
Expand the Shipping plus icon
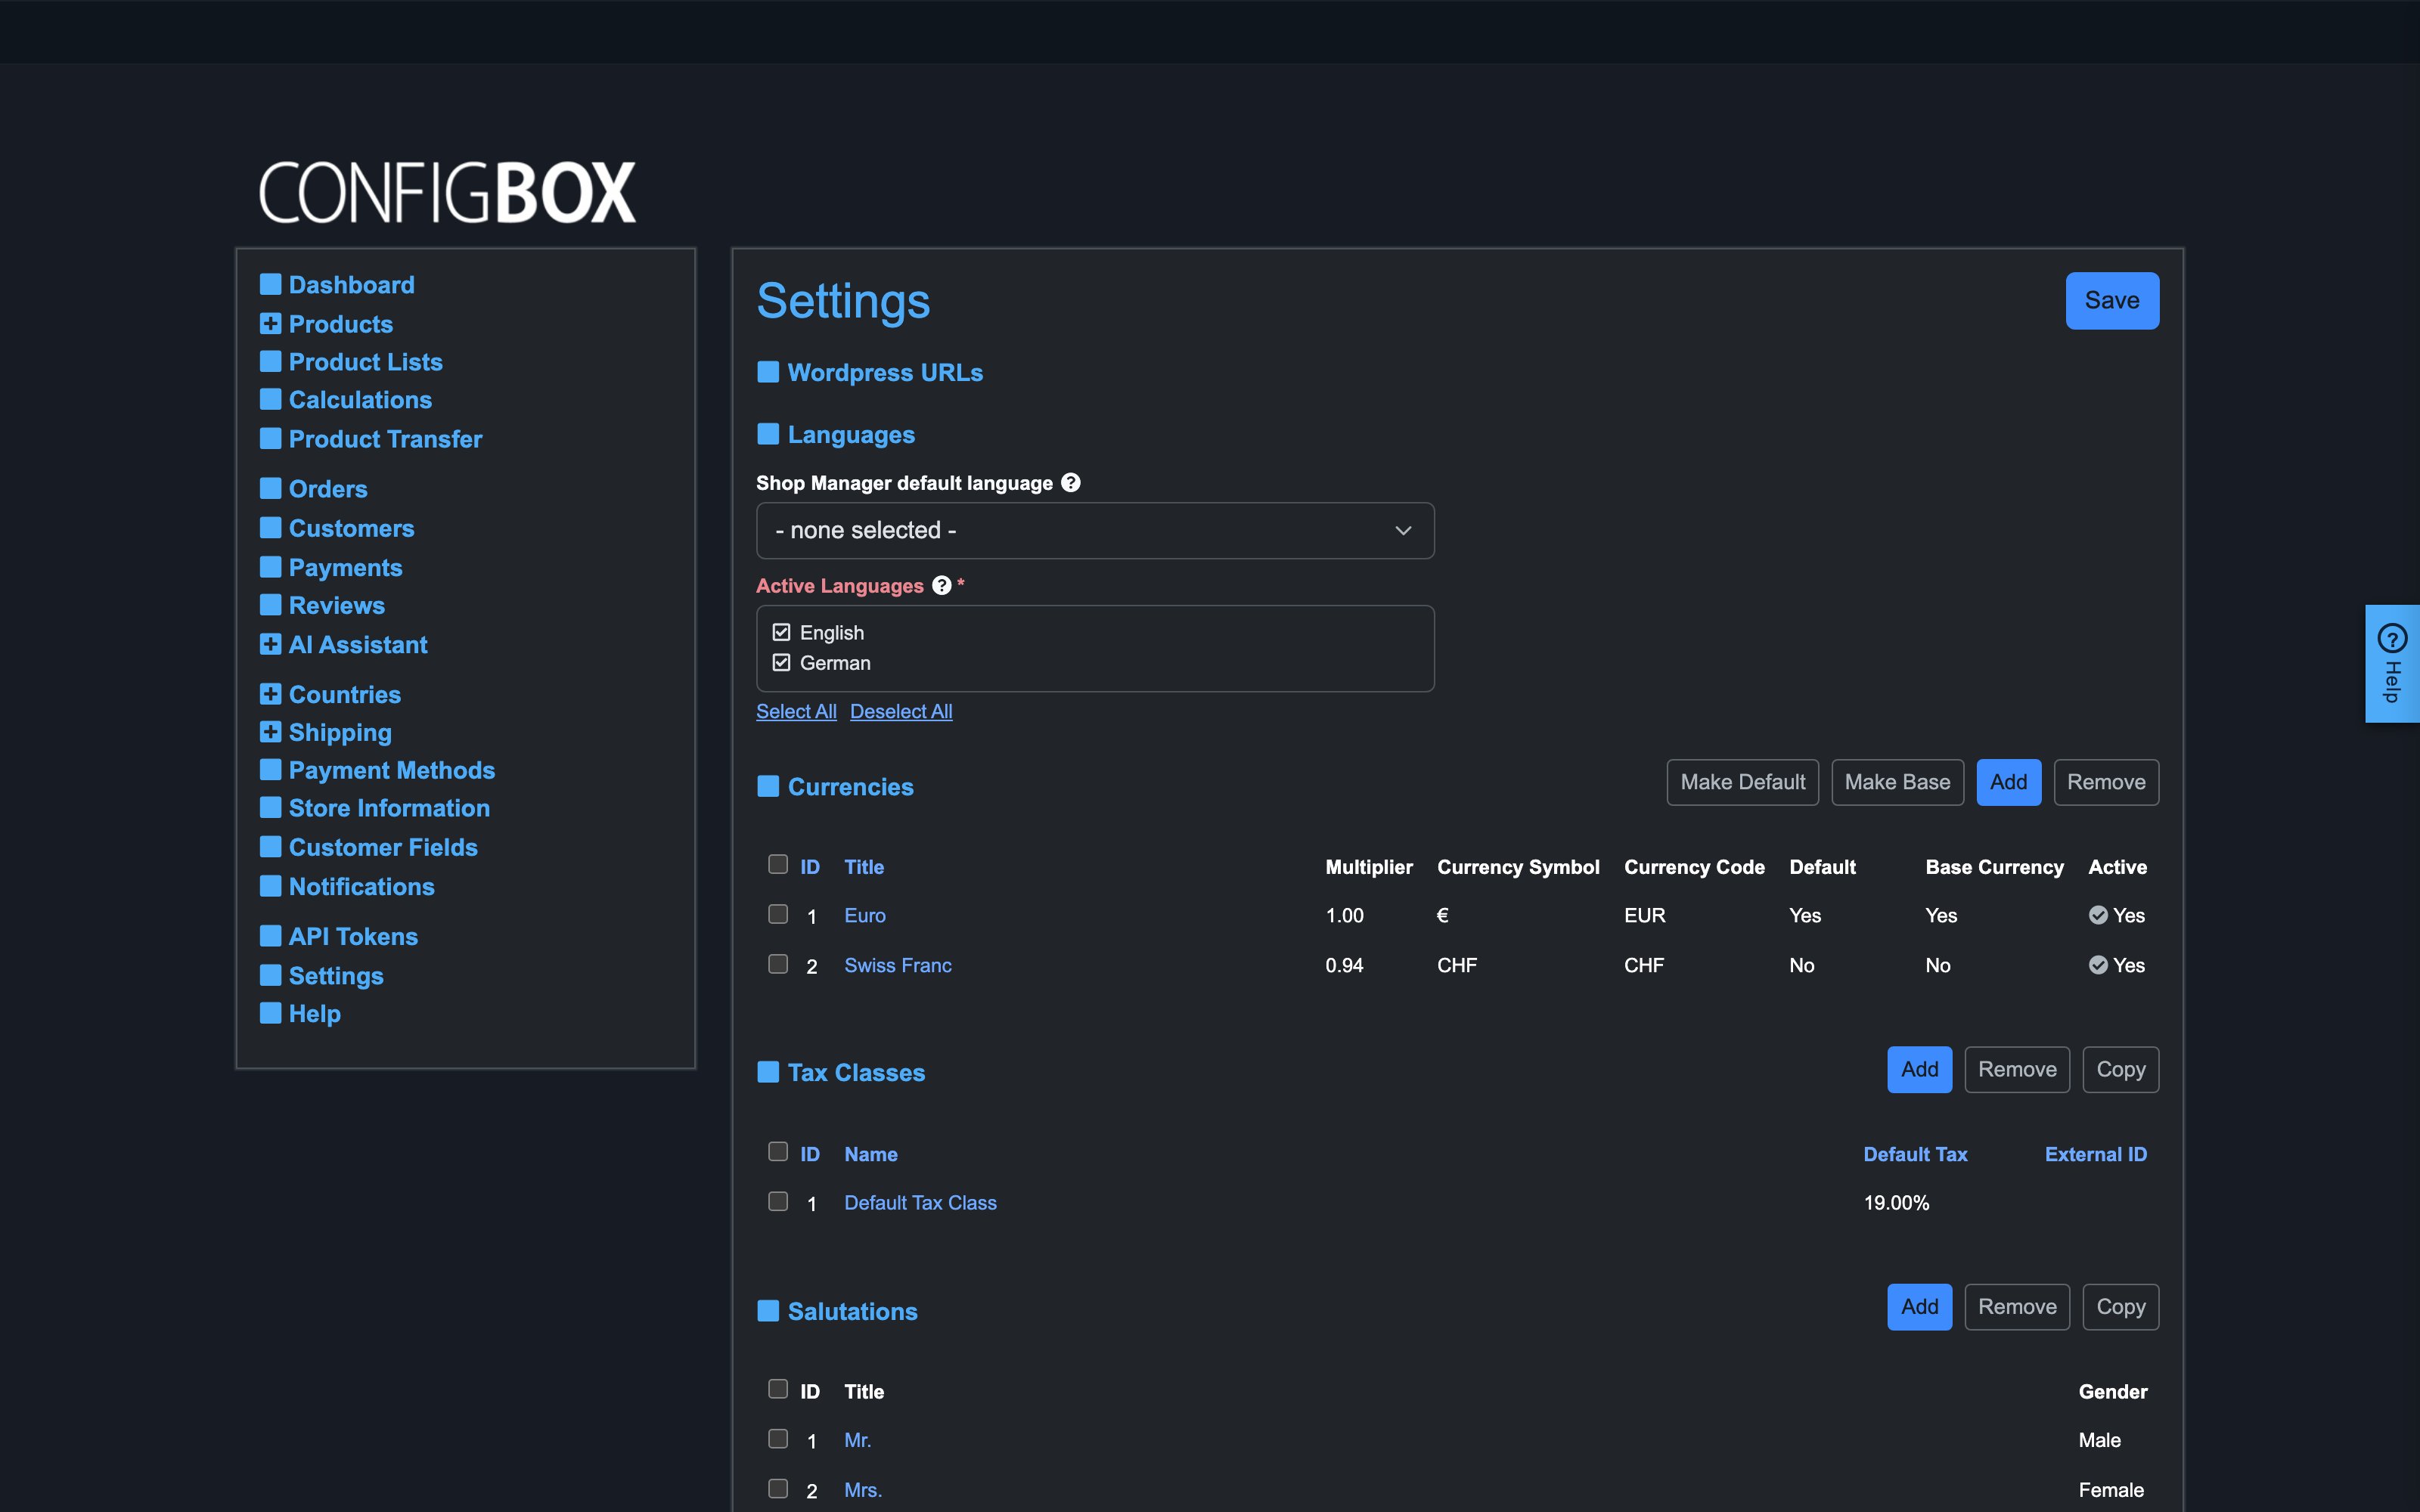(x=270, y=732)
